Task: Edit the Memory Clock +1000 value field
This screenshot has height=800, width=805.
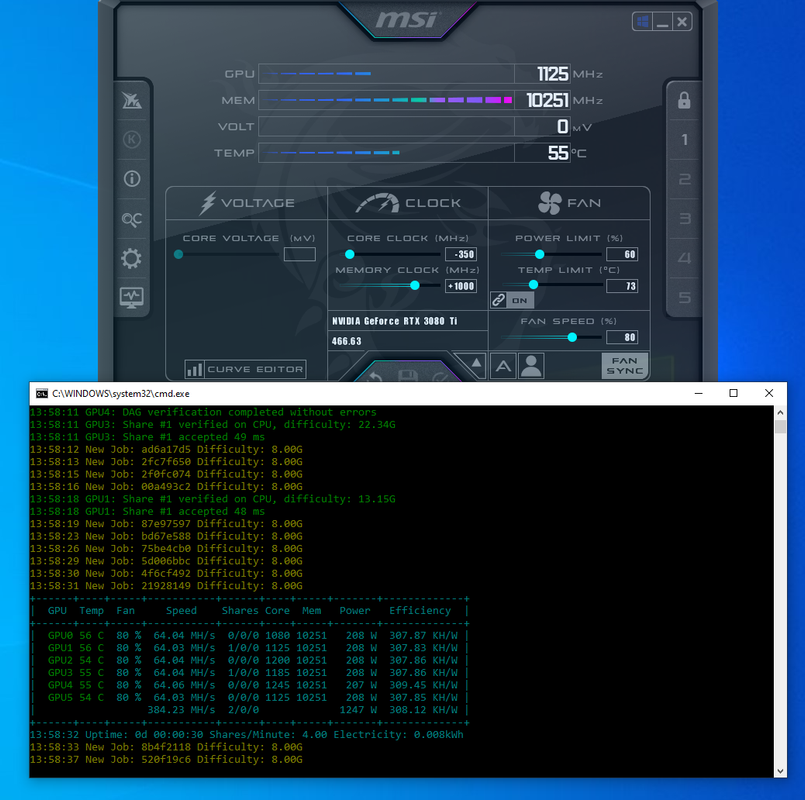Action: [x=461, y=286]
